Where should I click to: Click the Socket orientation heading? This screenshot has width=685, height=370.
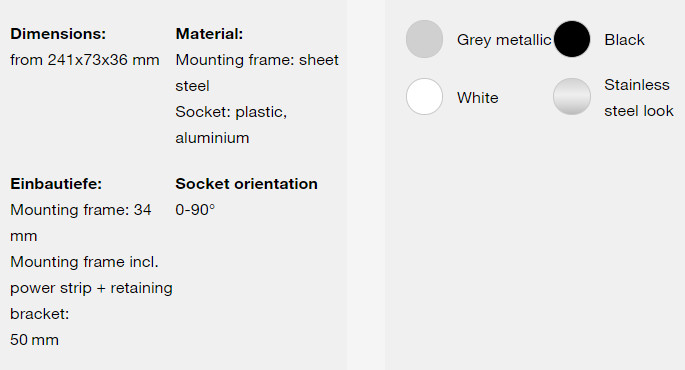click(246, 183)
